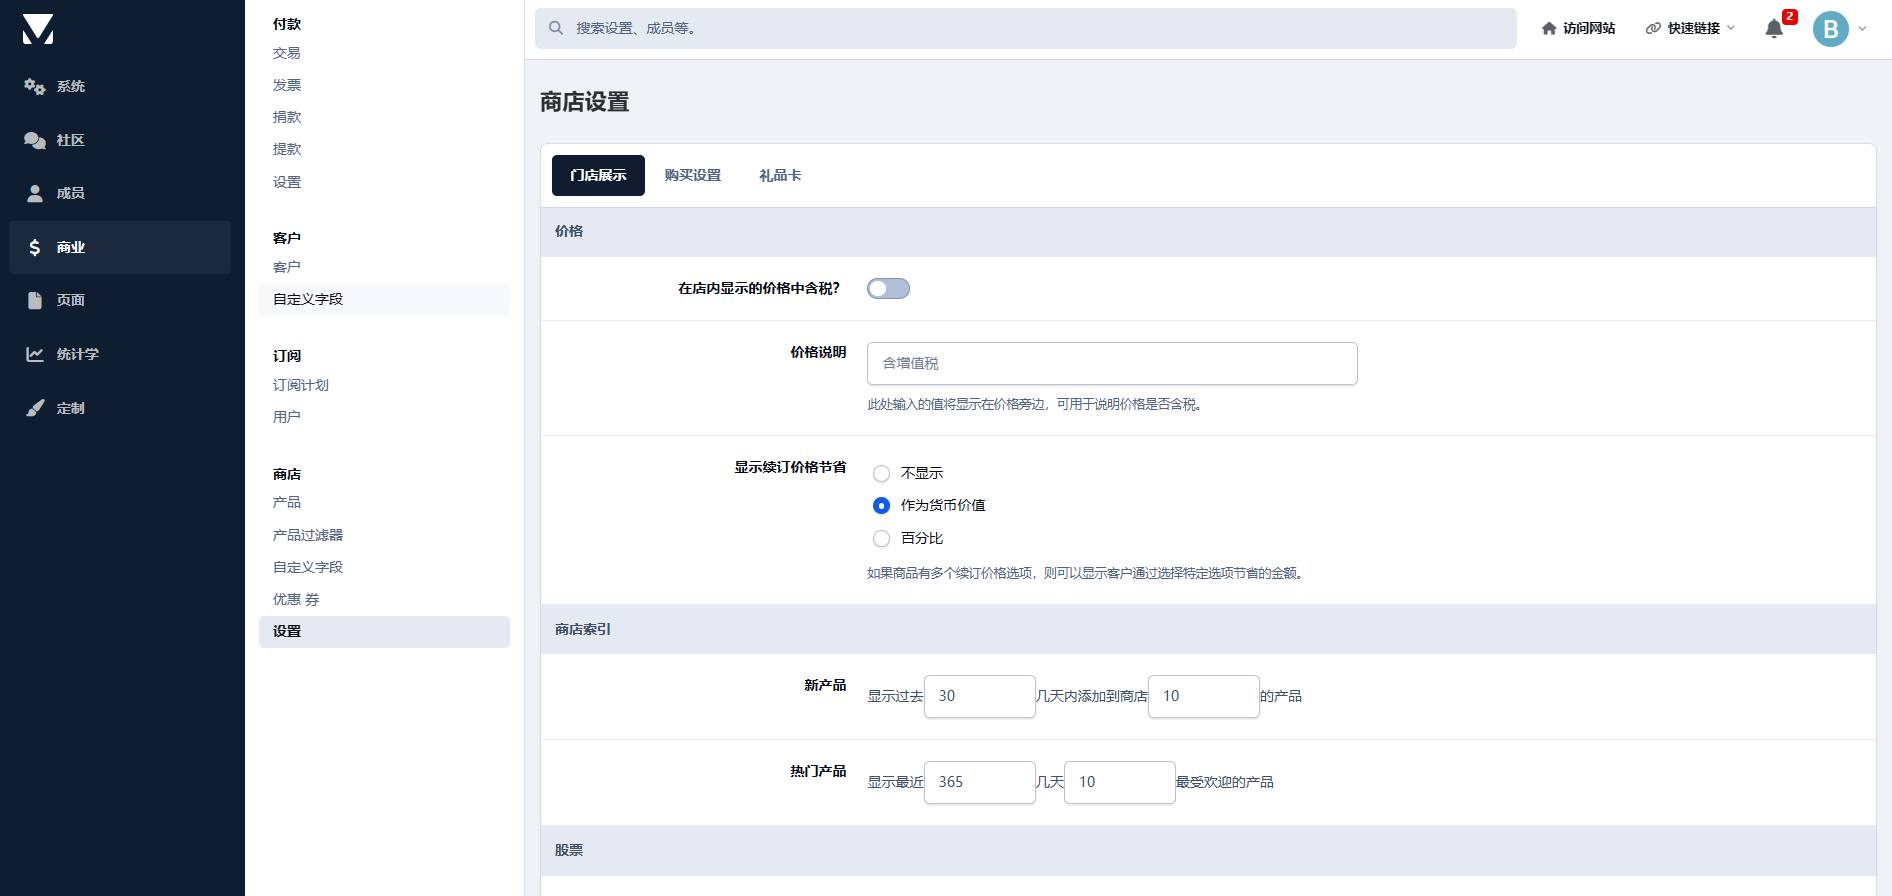The image size is (1892, 896).
Task: Select the 不显示 radio option
Action: tap(881, 473)
